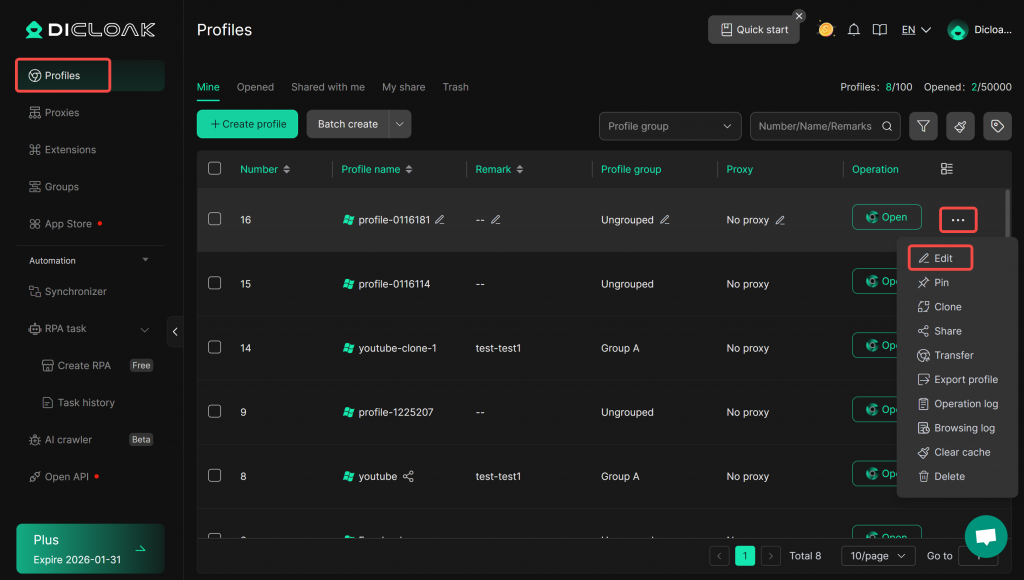Click the Create profile button

(x=247, y=124)
